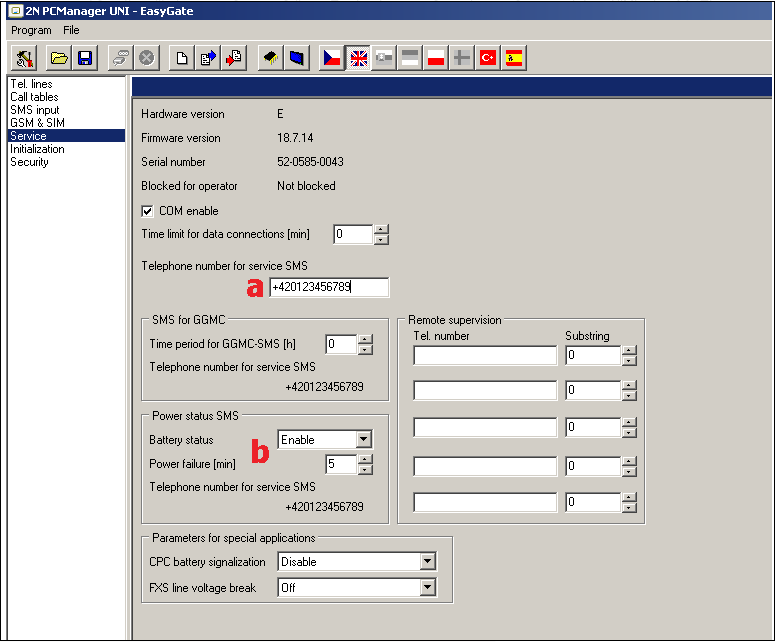Screen dimensions: 775x642
Task: Click the fourth Substring value field
Action: pyautogui.click(x=593, y=466)
